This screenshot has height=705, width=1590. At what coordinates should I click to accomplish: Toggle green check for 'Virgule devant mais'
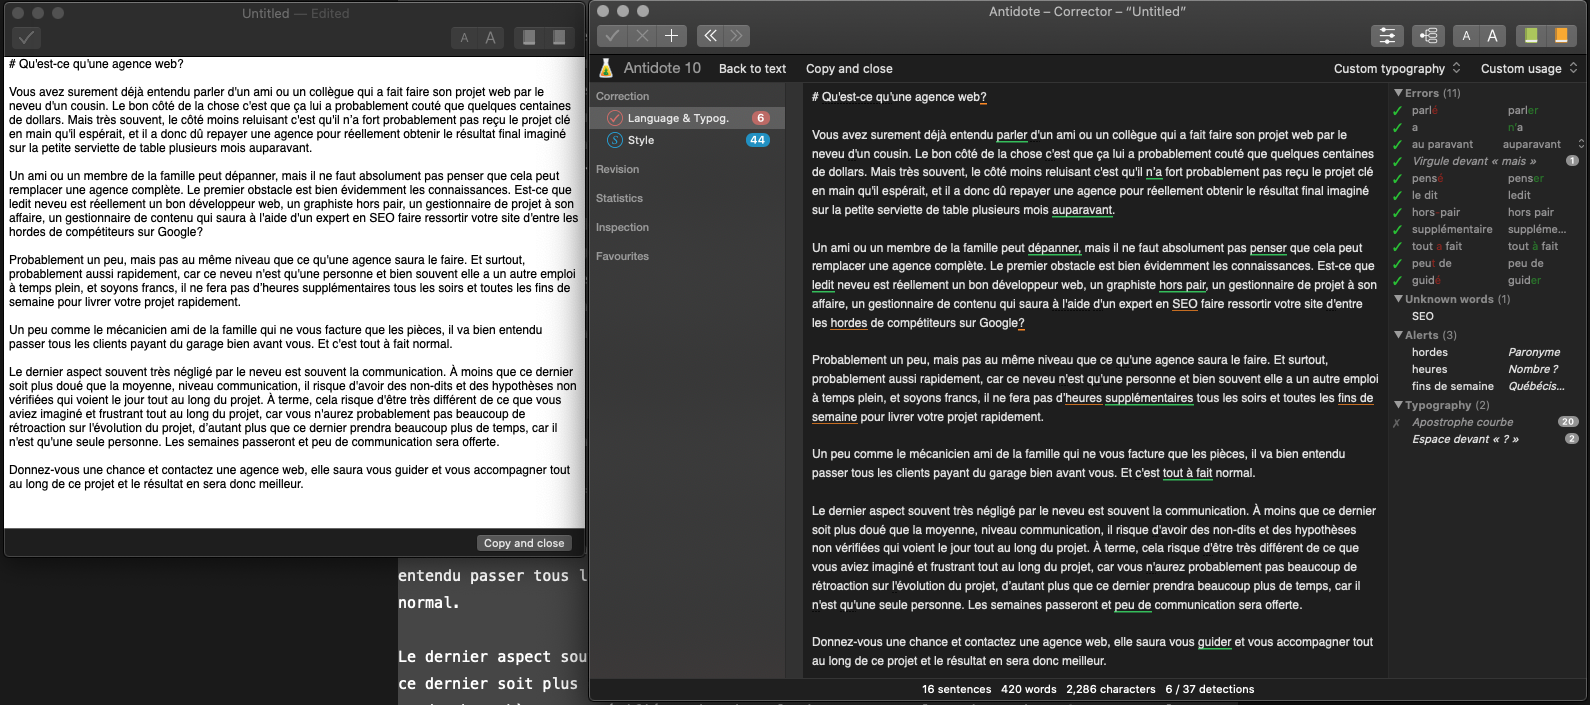click(x=1397, y=161)
